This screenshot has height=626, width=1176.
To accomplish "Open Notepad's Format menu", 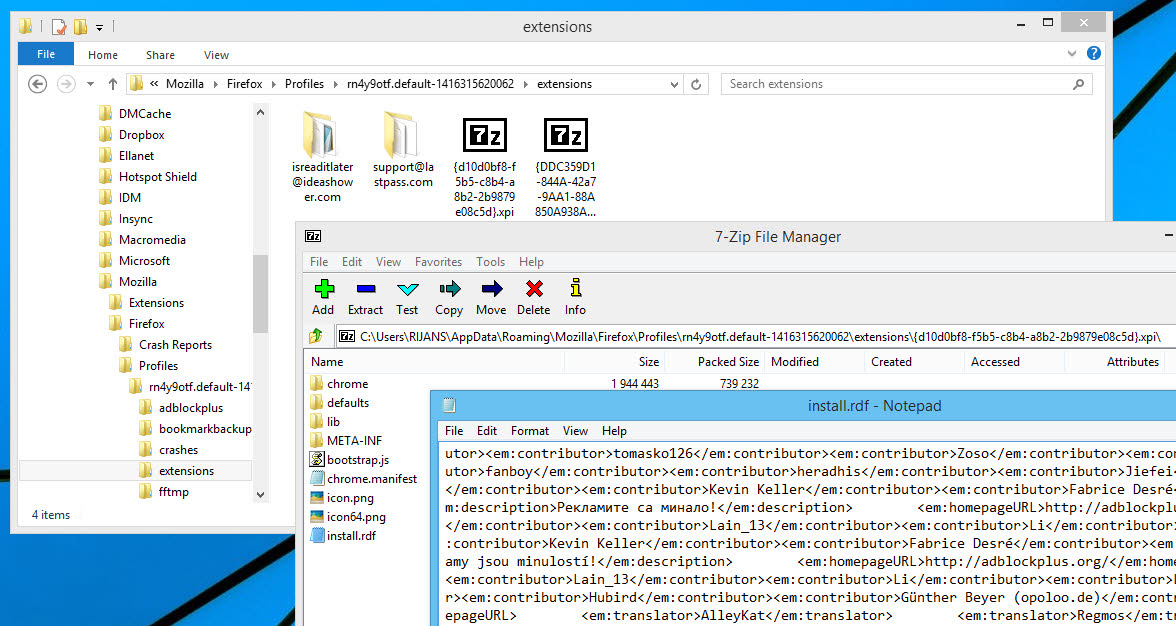I will point(529,430).
